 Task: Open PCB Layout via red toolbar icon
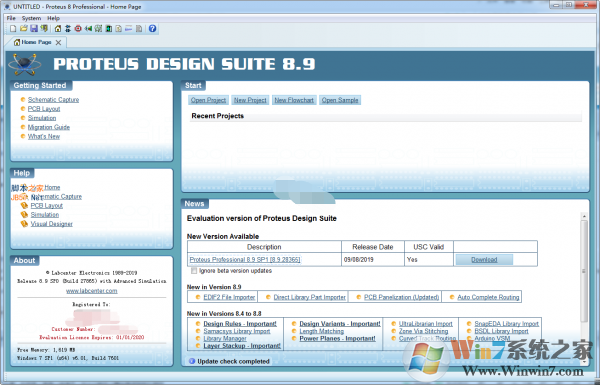pyautogui.click(x=78, y=29)
